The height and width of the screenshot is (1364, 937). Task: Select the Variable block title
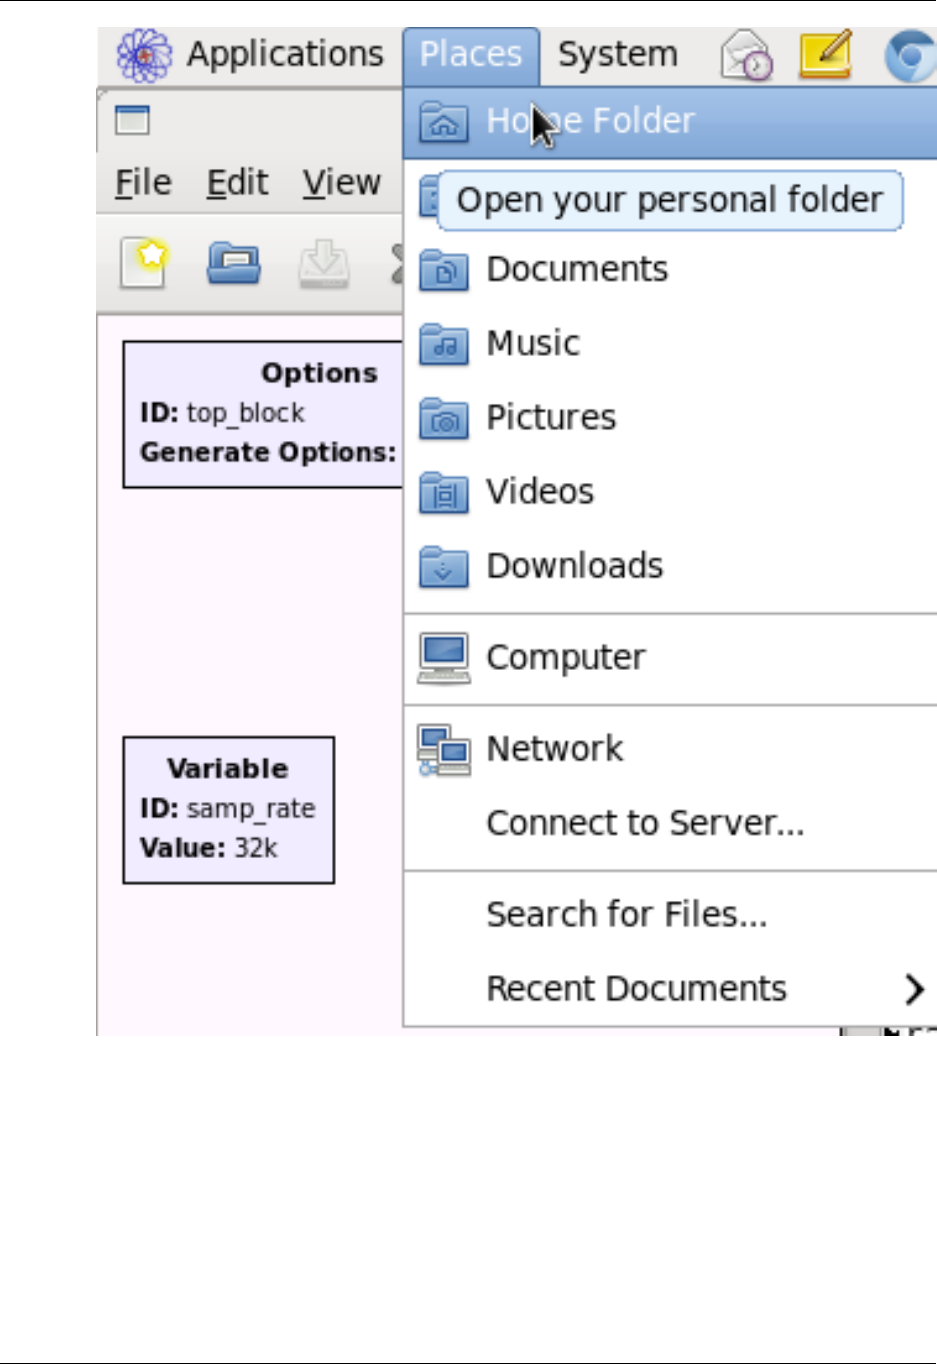pyautogui.click(x=228, y=768)
